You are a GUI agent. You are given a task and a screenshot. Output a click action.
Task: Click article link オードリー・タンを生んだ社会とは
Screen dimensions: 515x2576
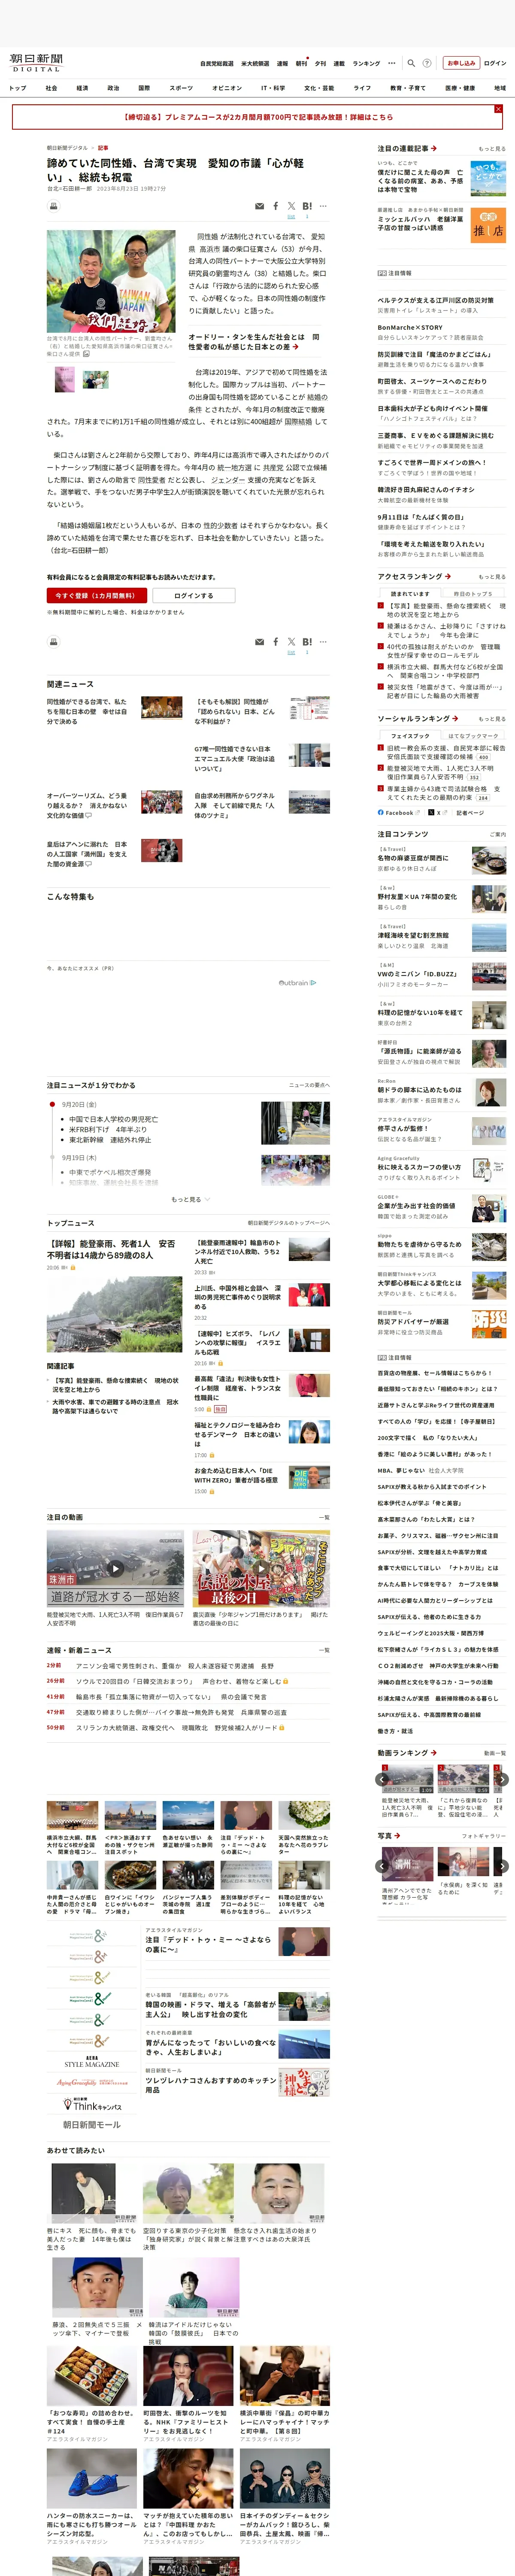pos(253,342)
